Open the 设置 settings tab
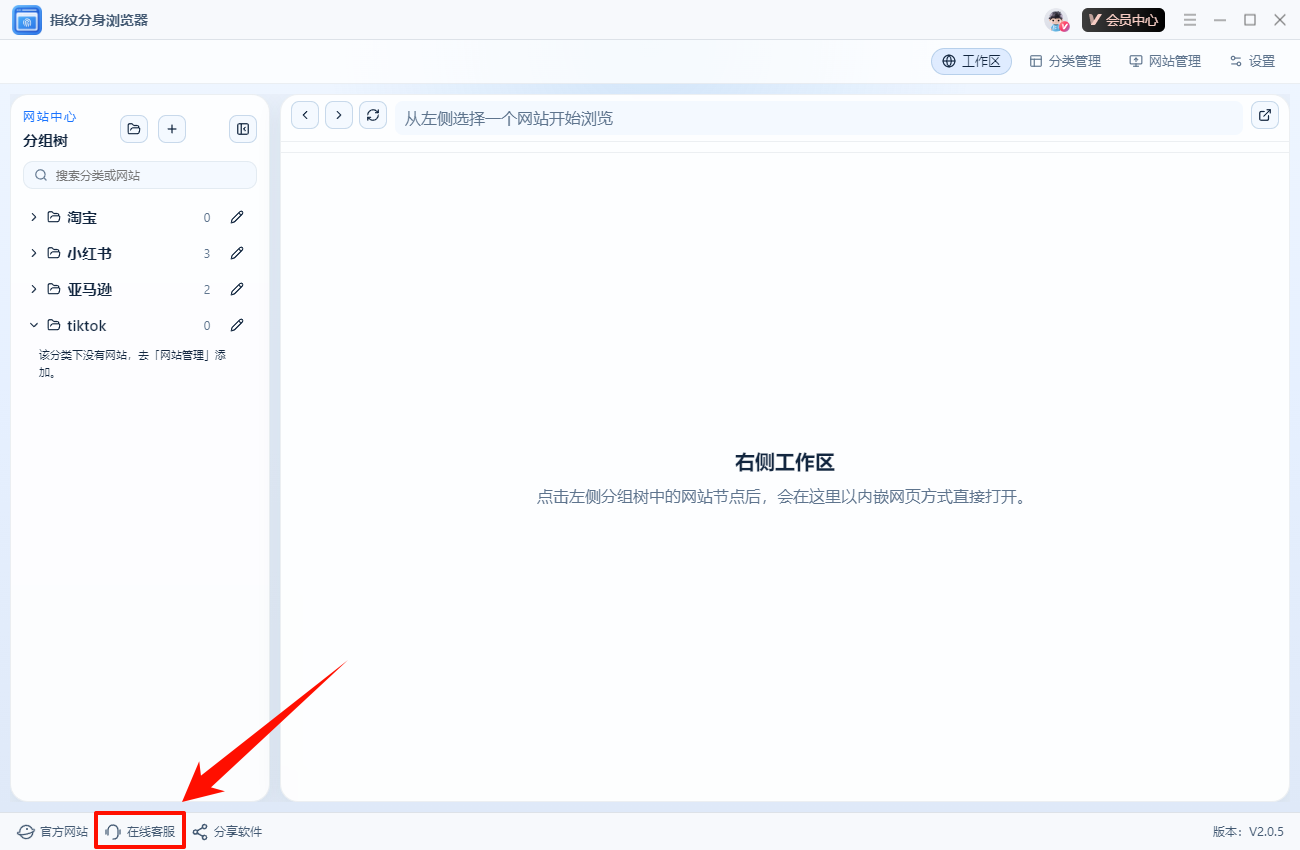Viewport: 1300px width, 850px height. 1252,61
